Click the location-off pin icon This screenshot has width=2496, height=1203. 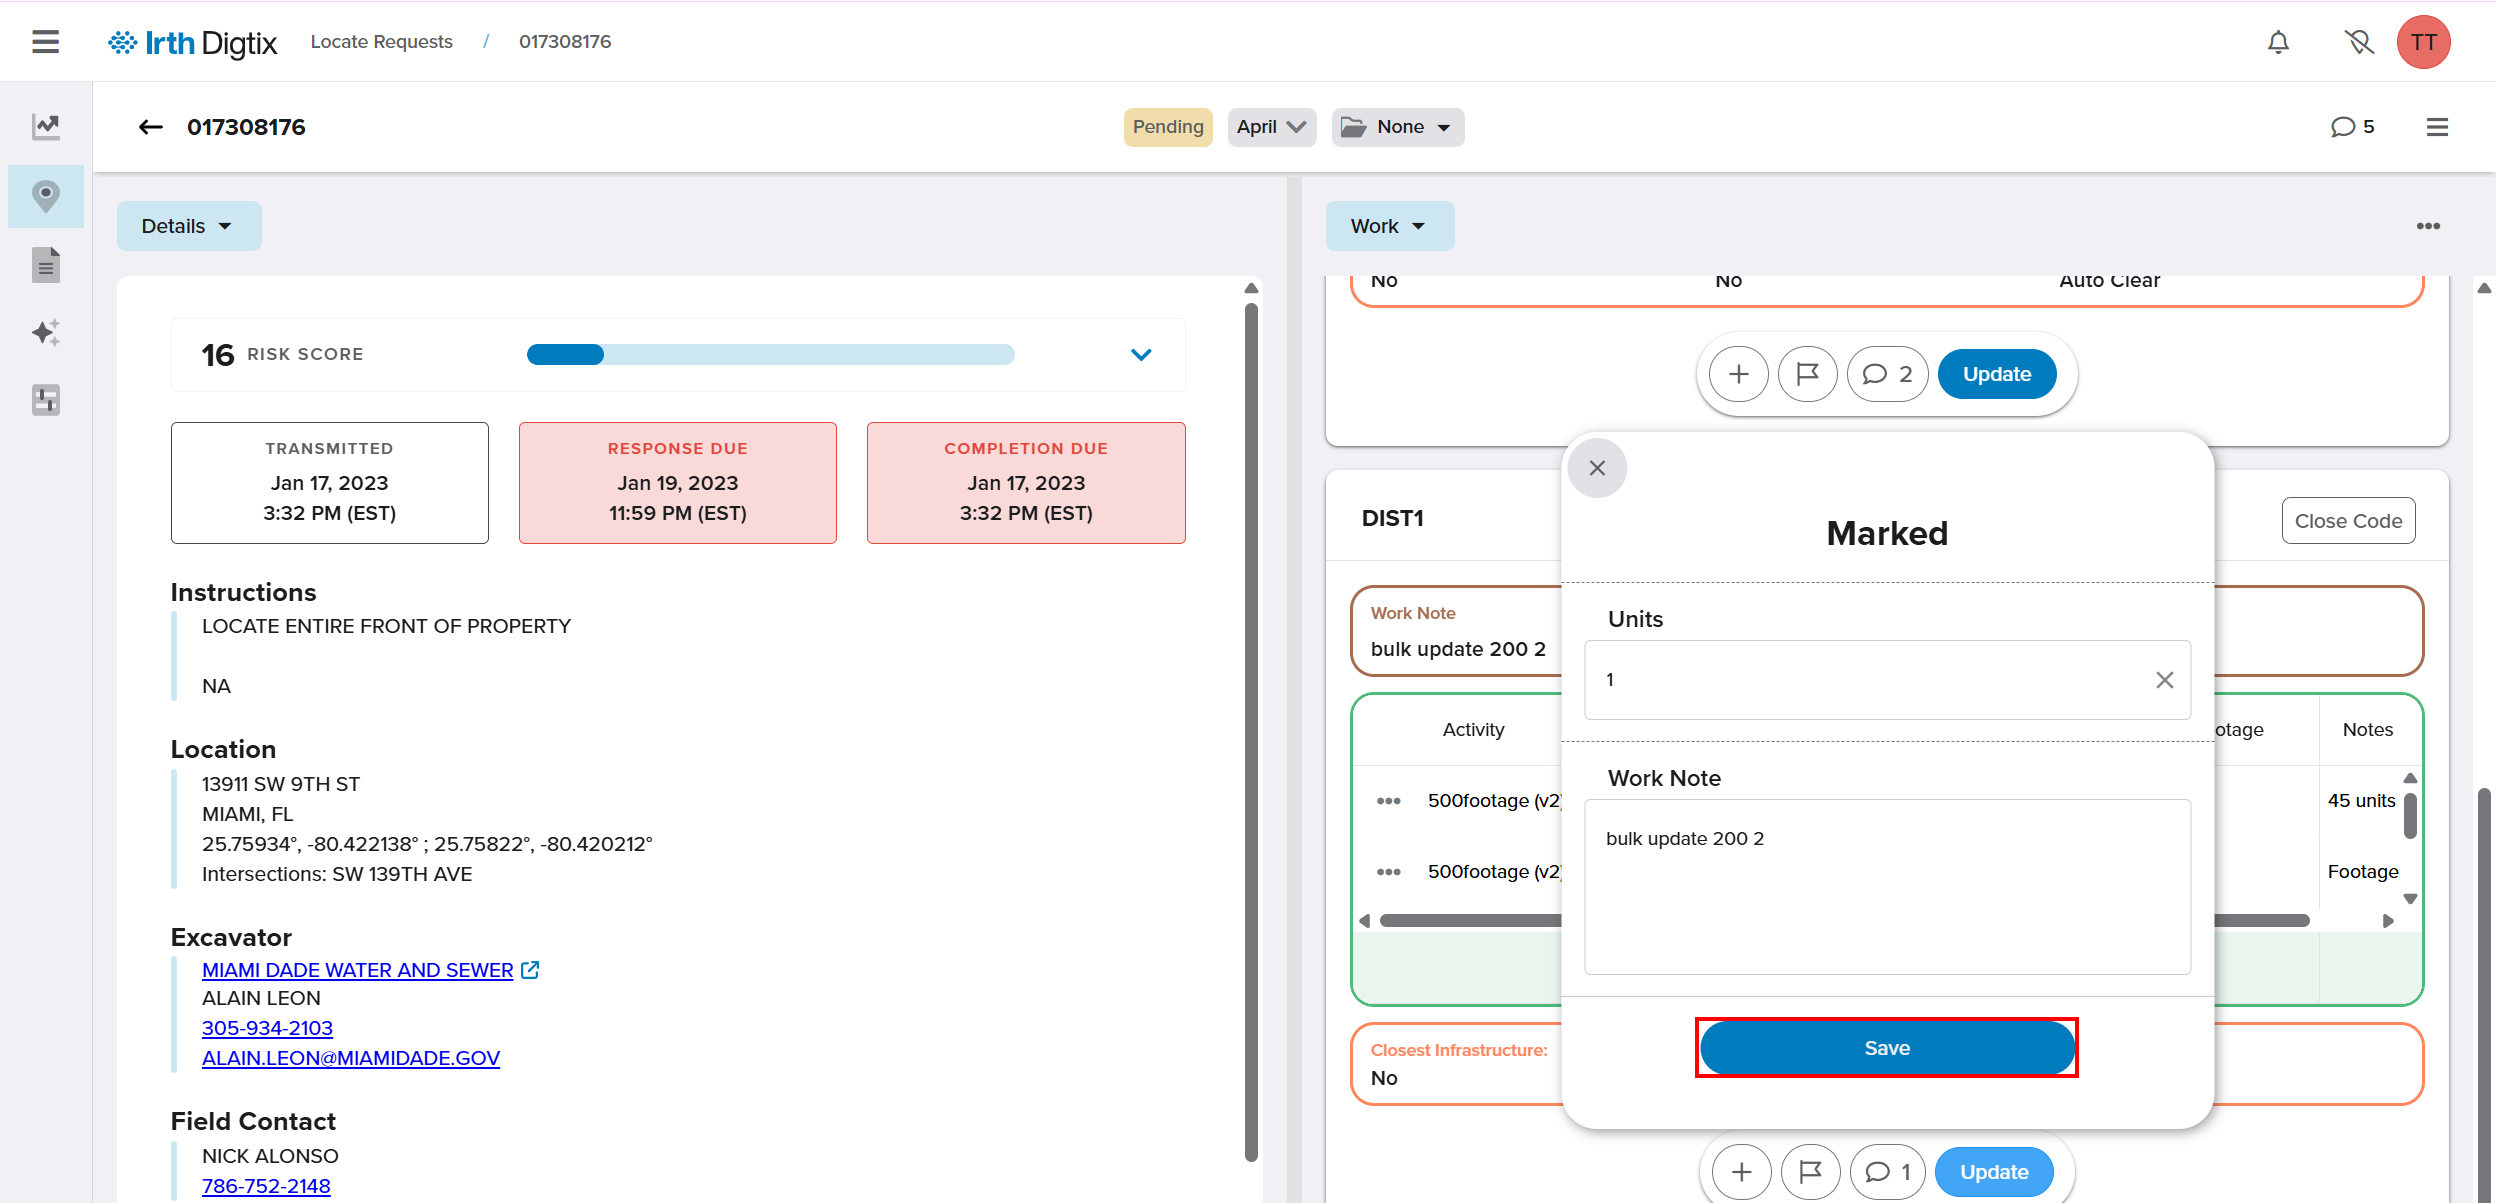tap(2358, 42)
